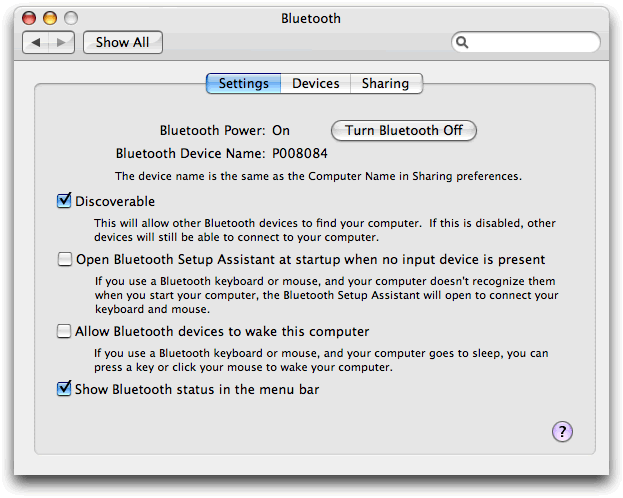This screenshot has width=623, height=498.
Task: Click the gray zoom button in the title bar
Action: 72,18
